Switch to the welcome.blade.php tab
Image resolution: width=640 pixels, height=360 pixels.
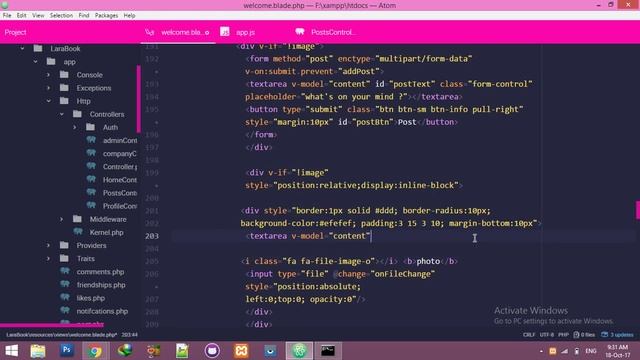click(178, 32)
